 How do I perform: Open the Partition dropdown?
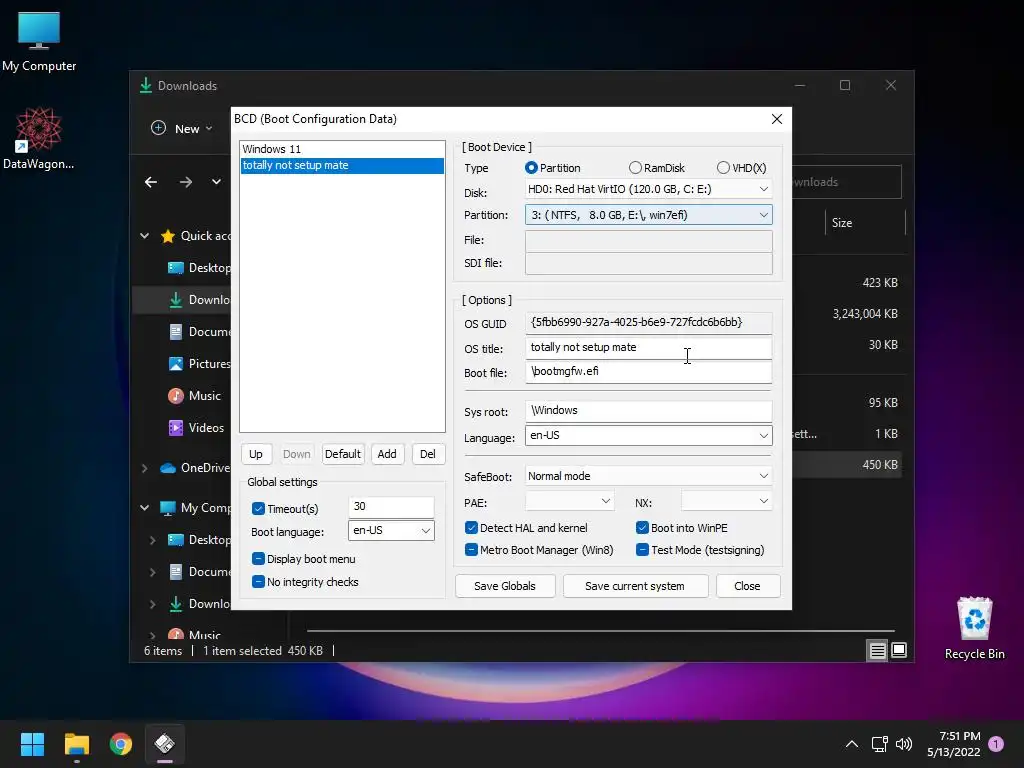[x=648, y=215]
